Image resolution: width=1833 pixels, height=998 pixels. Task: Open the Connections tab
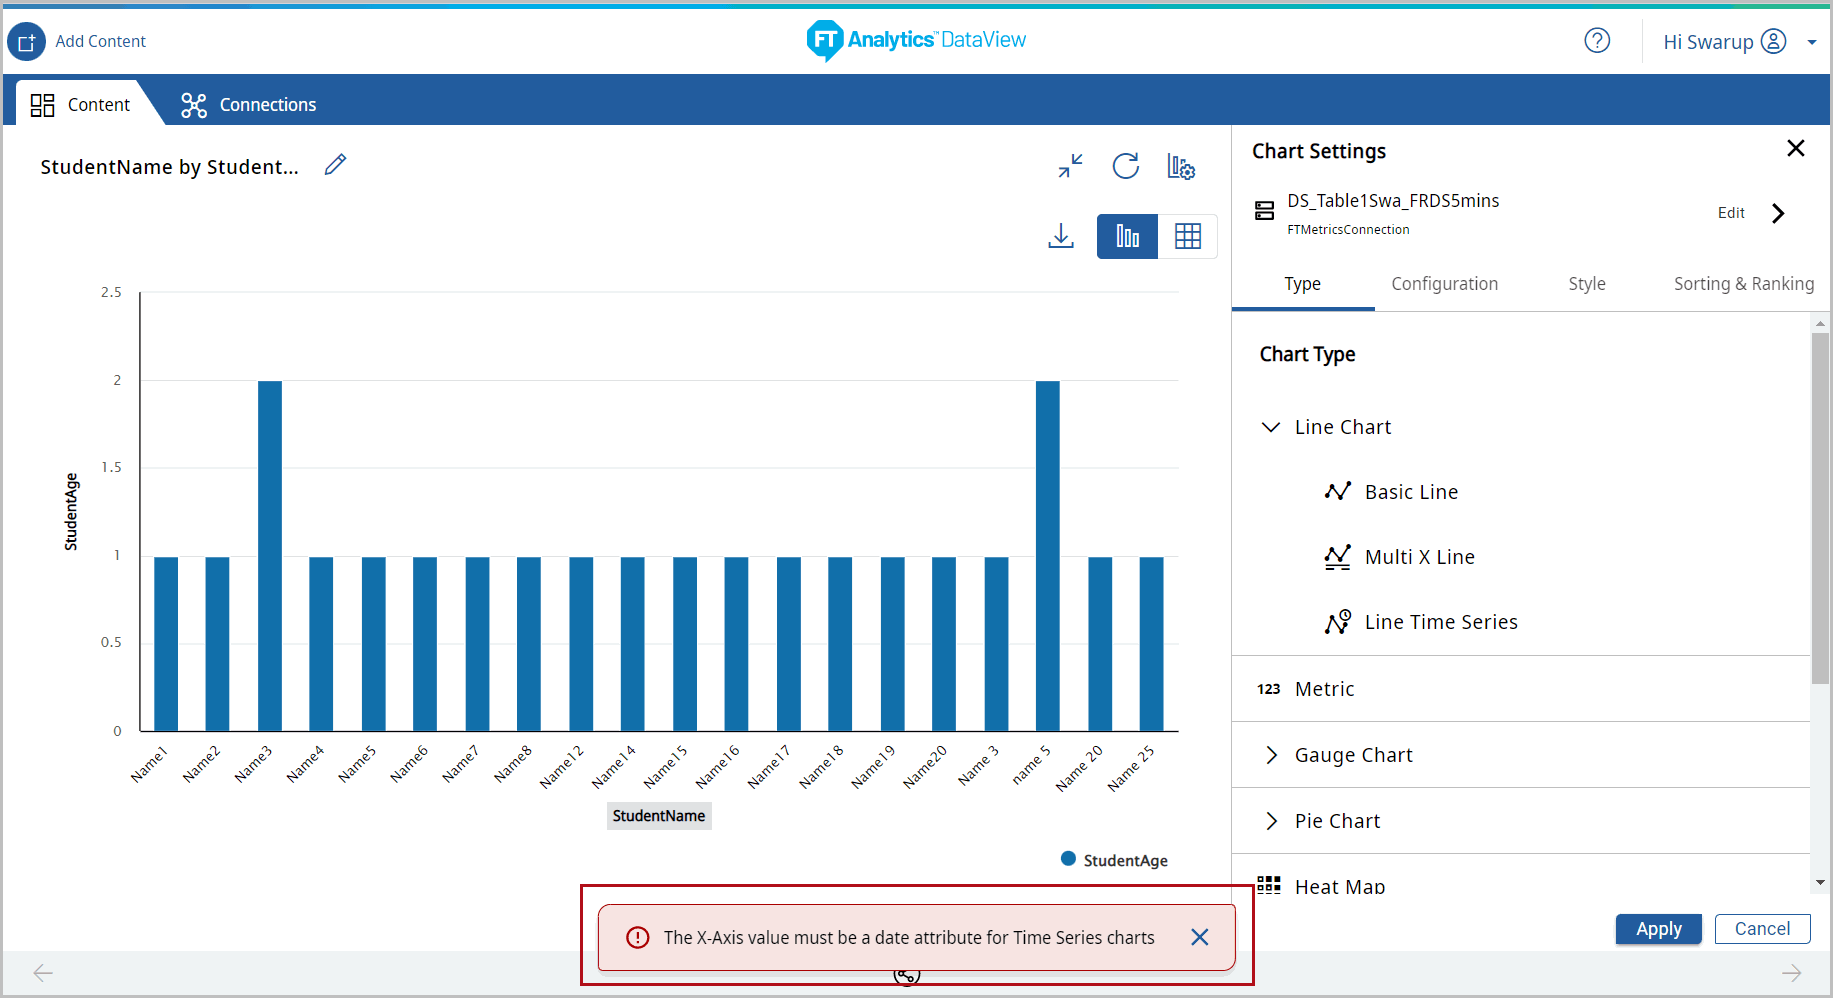tap(248, 105)
